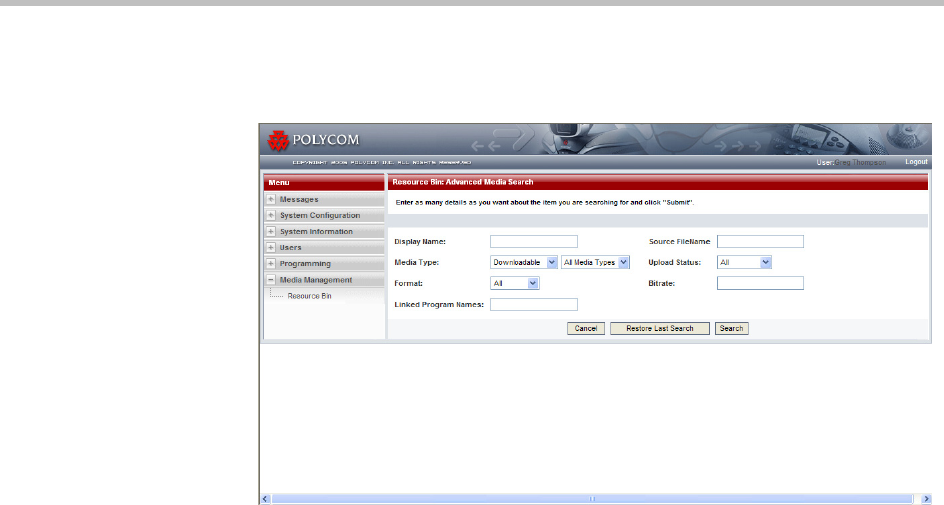Image resolution: width=944 pixels, height=505 pixels.
Task: Click the Linked Program Names field
Action: (533, 305)
